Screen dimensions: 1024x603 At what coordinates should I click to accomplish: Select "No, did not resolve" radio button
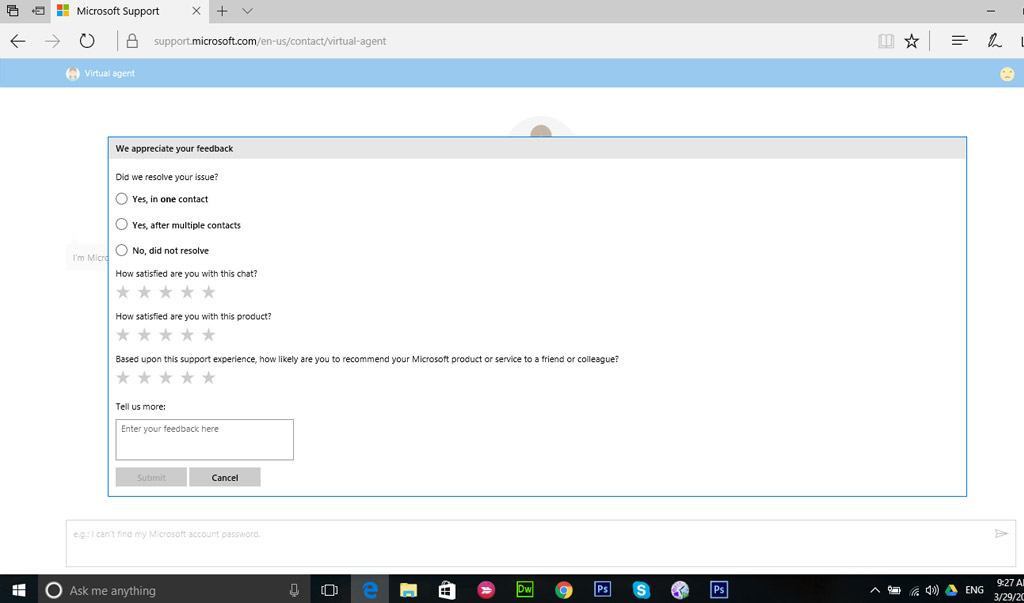122,250
